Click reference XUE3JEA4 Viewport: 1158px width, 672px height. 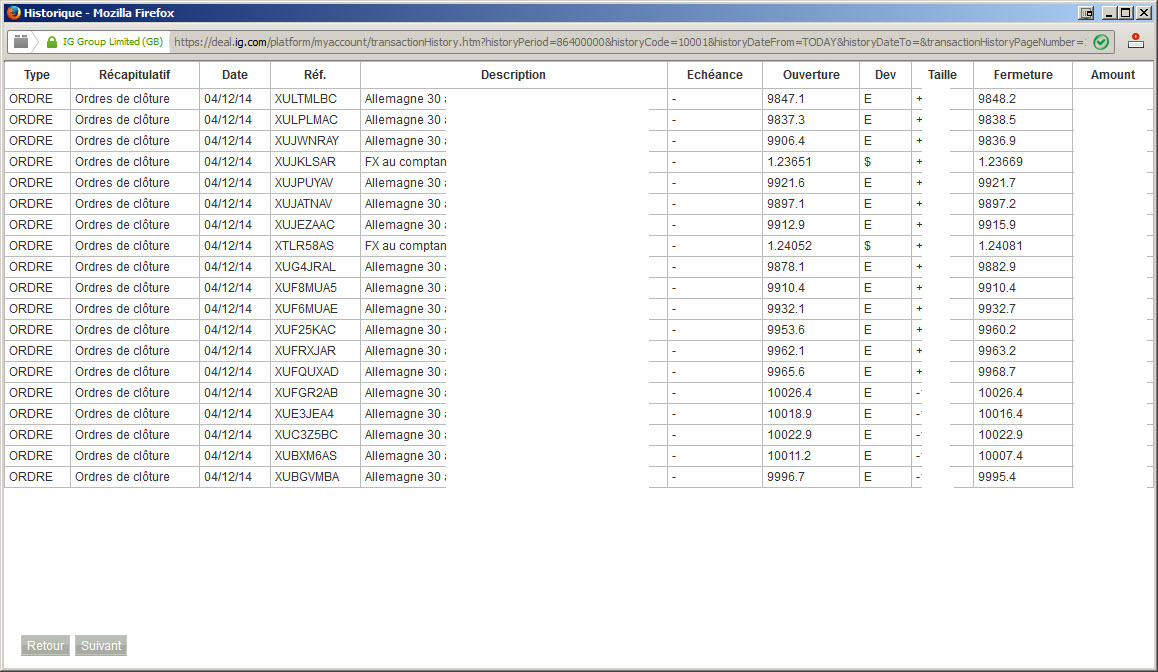tap(304, 414)
